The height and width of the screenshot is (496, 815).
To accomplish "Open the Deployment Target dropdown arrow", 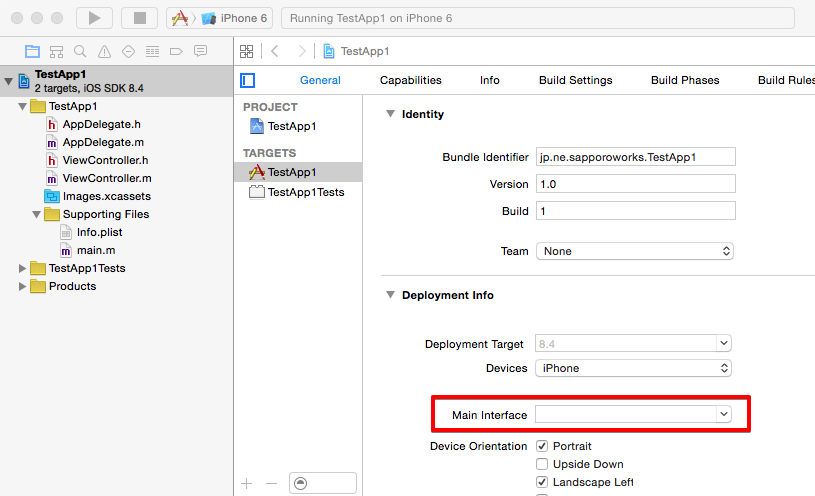I will tap(724, 344).
